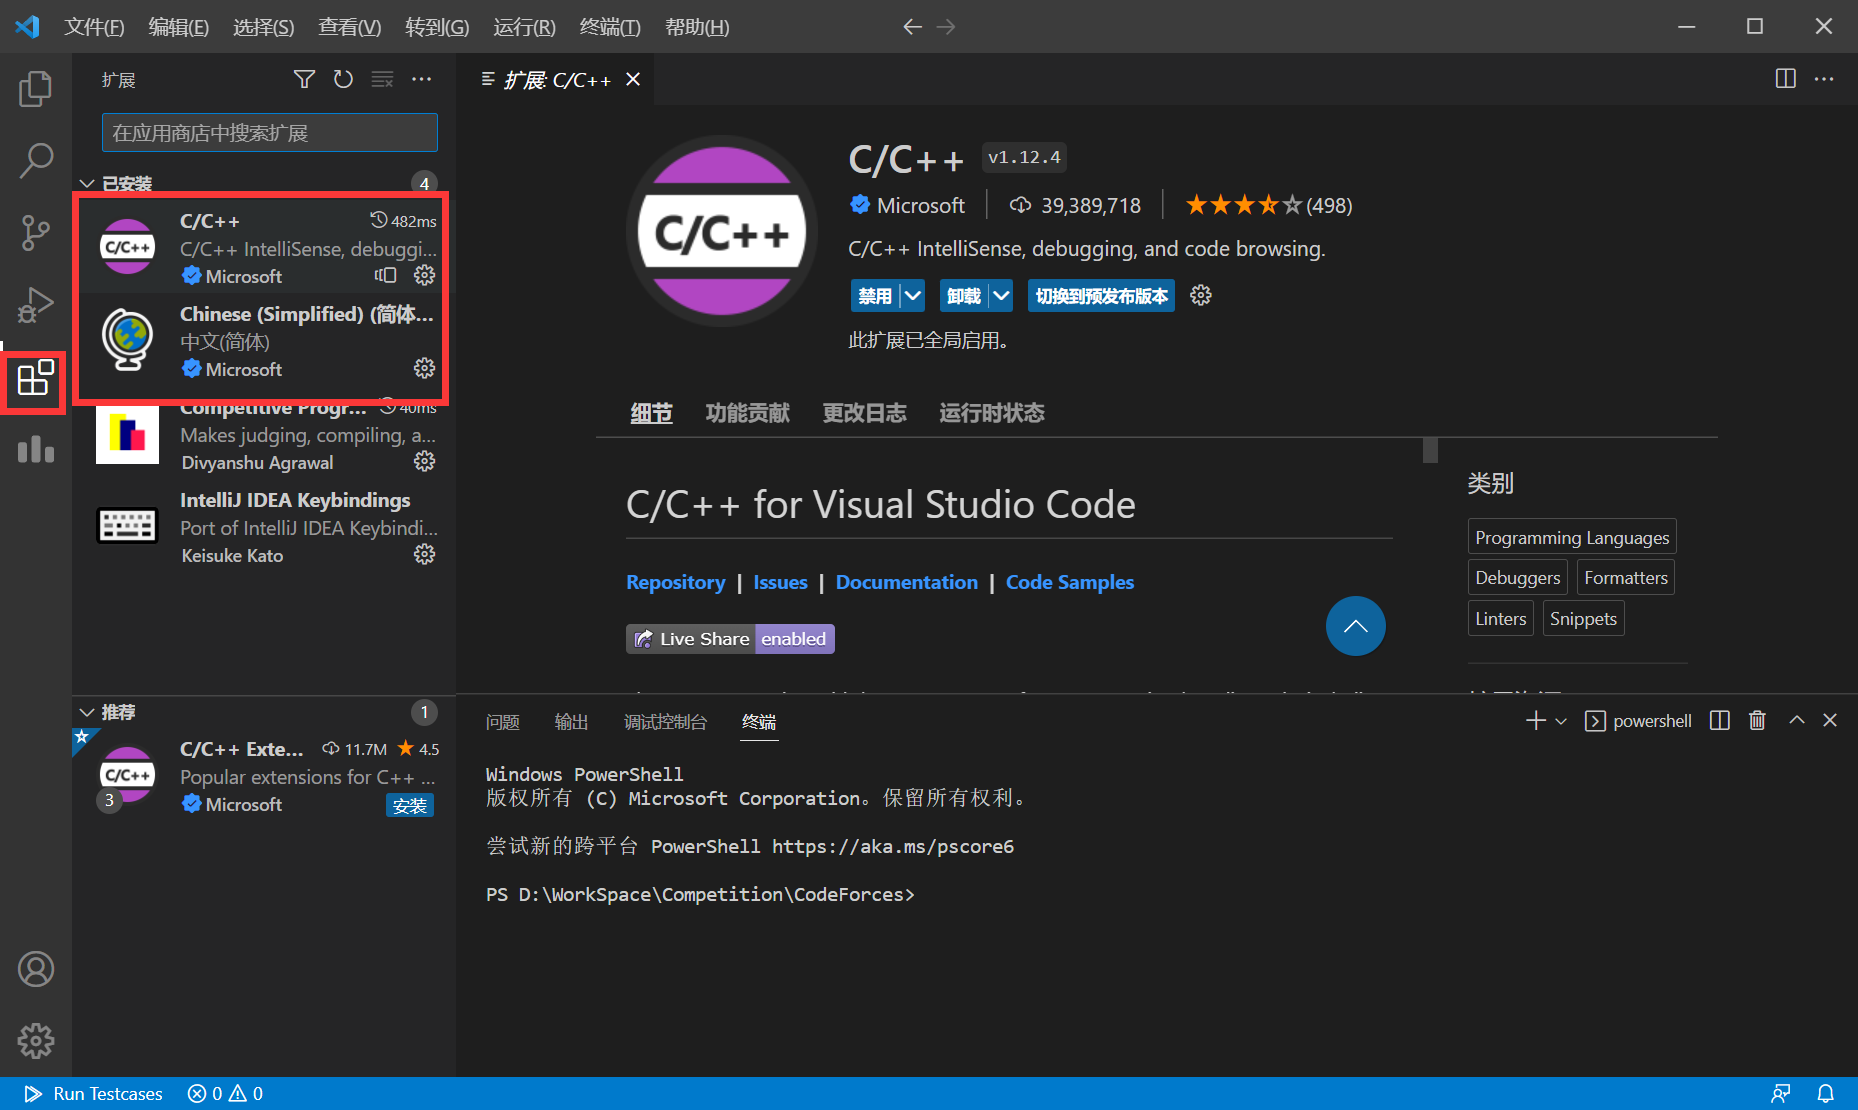Open manage gear for IntelliJ IDEA Keybindings

(x=425, y=554)
